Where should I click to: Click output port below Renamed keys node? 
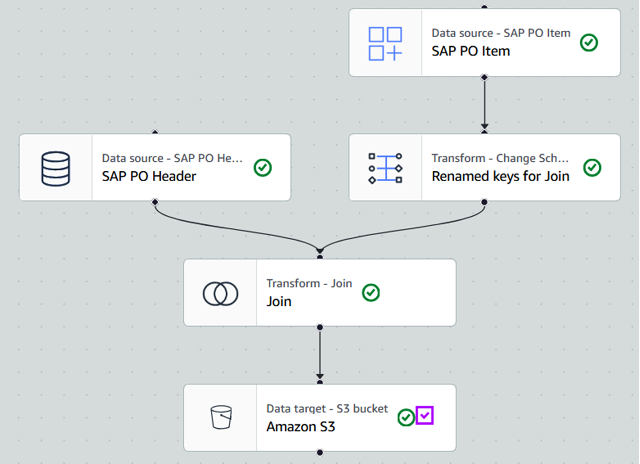click(x=485, y=202)
